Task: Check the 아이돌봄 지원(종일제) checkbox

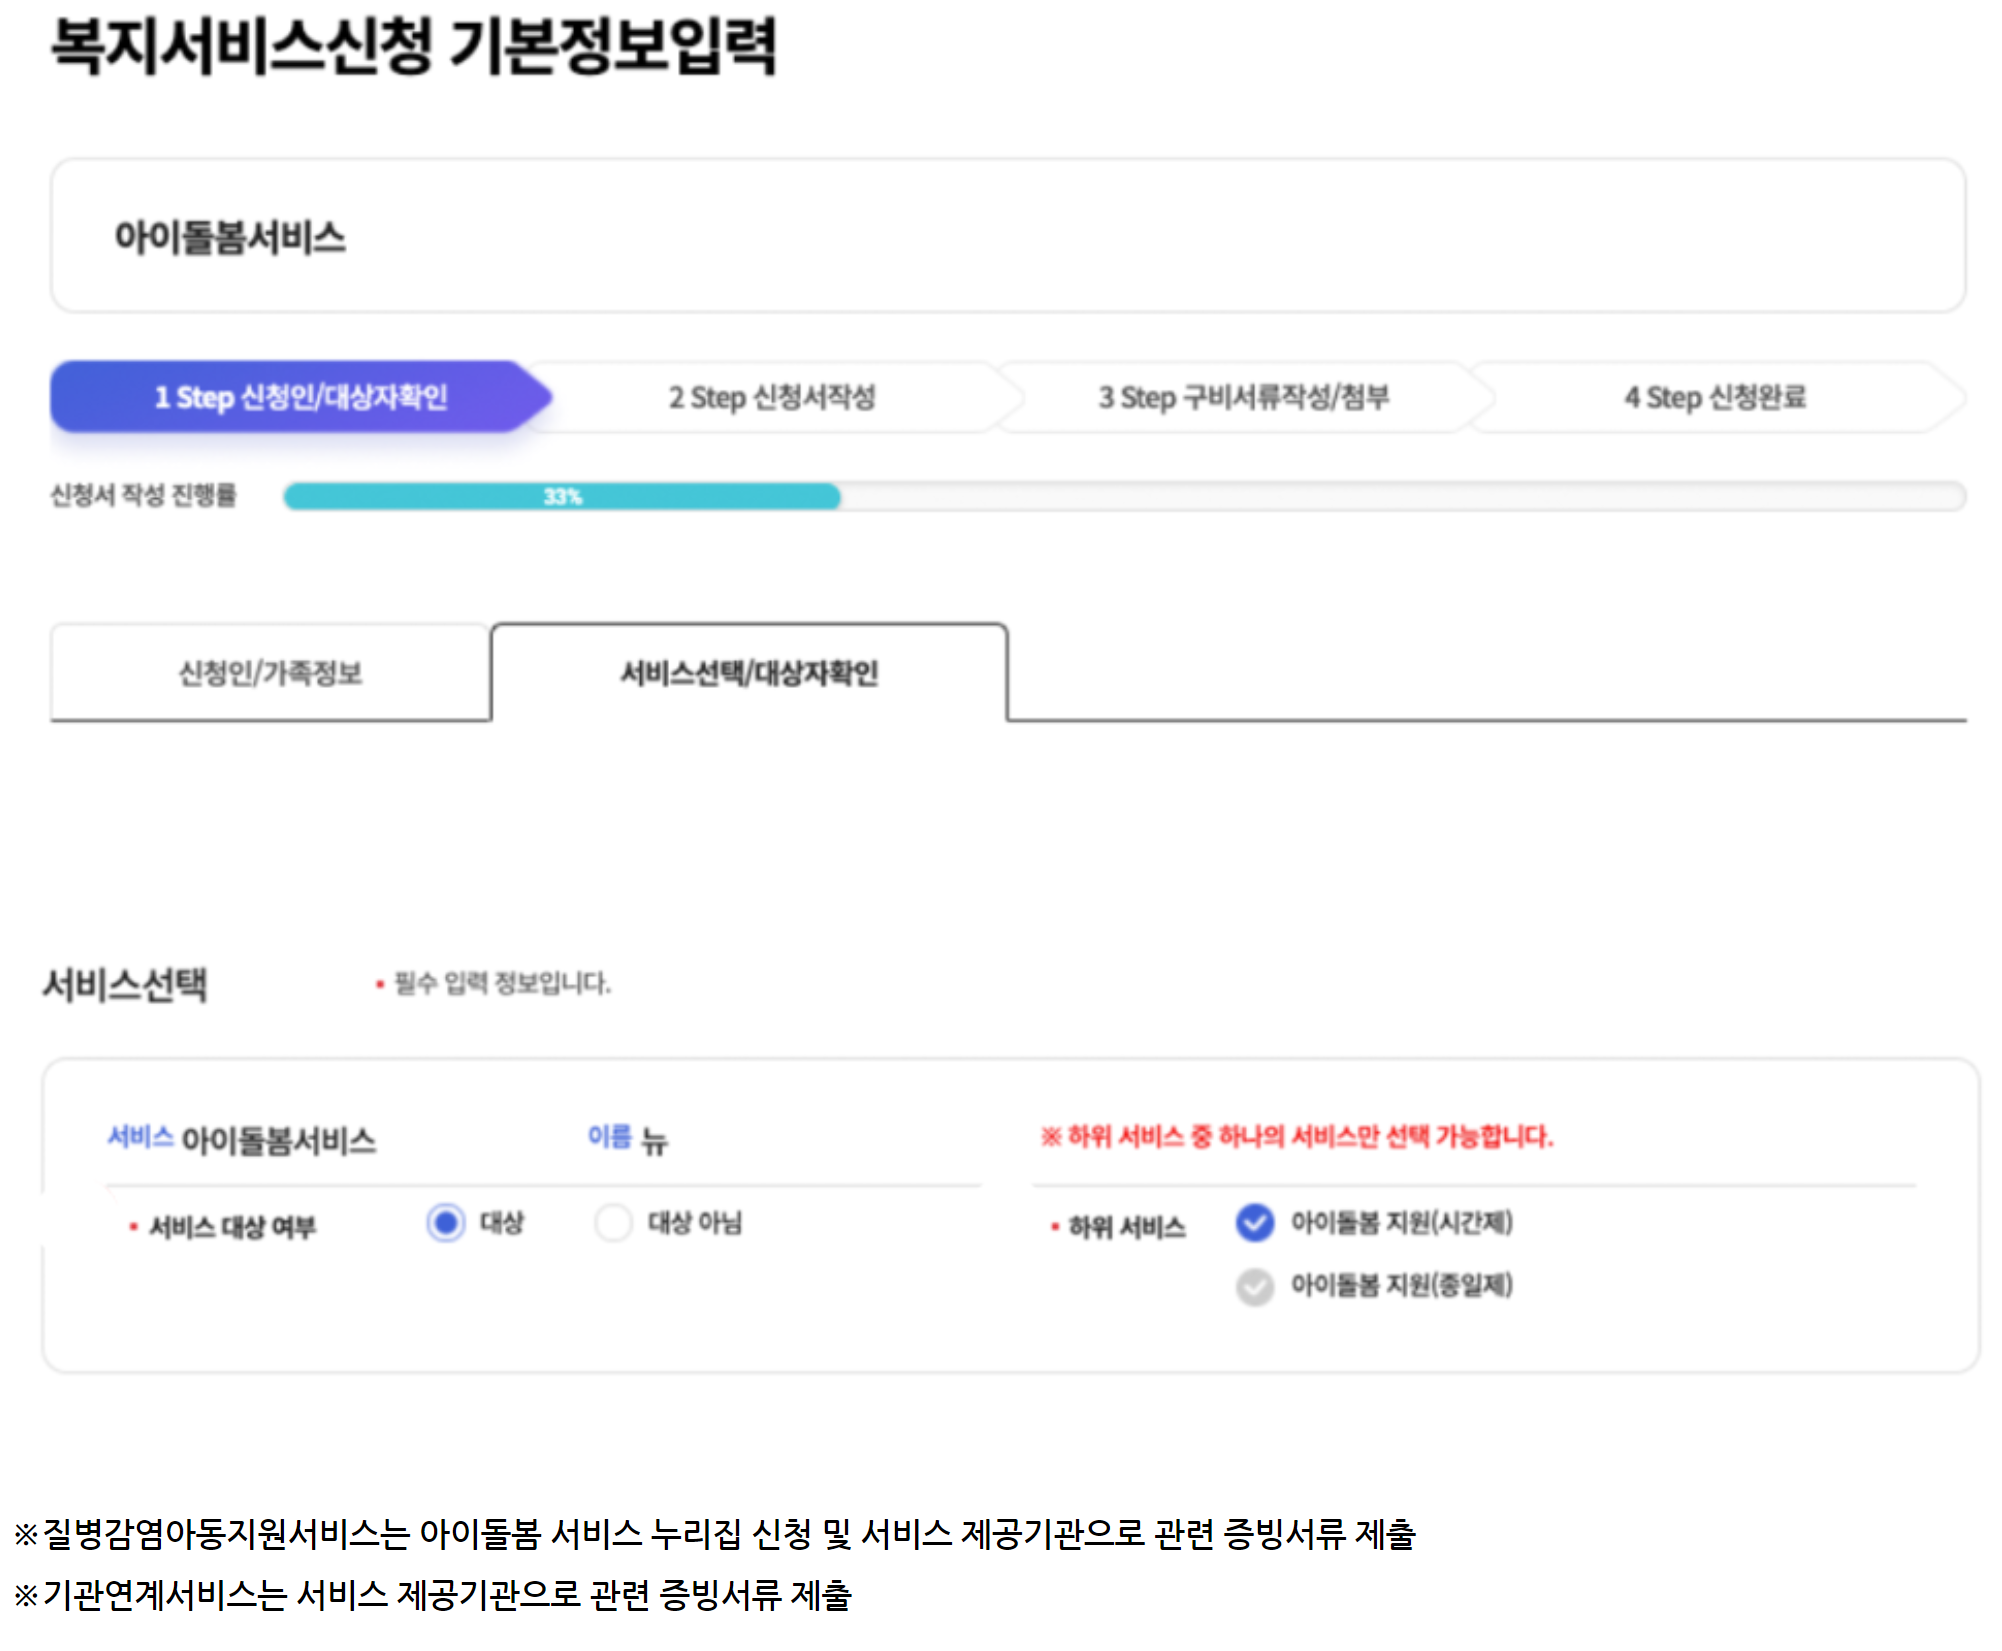Action: (1254, 1286)
